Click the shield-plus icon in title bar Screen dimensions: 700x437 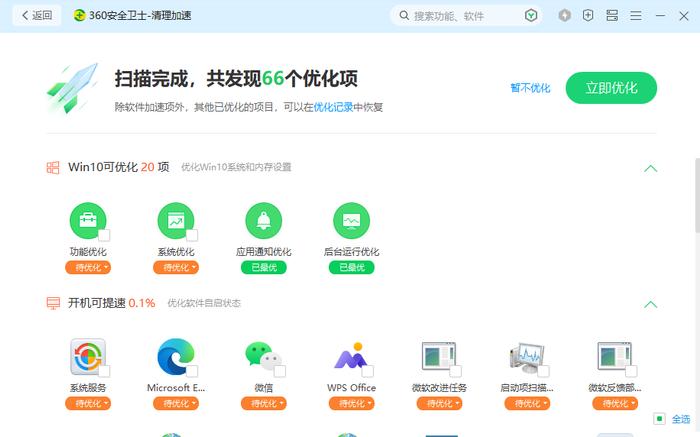pos(588,16)
